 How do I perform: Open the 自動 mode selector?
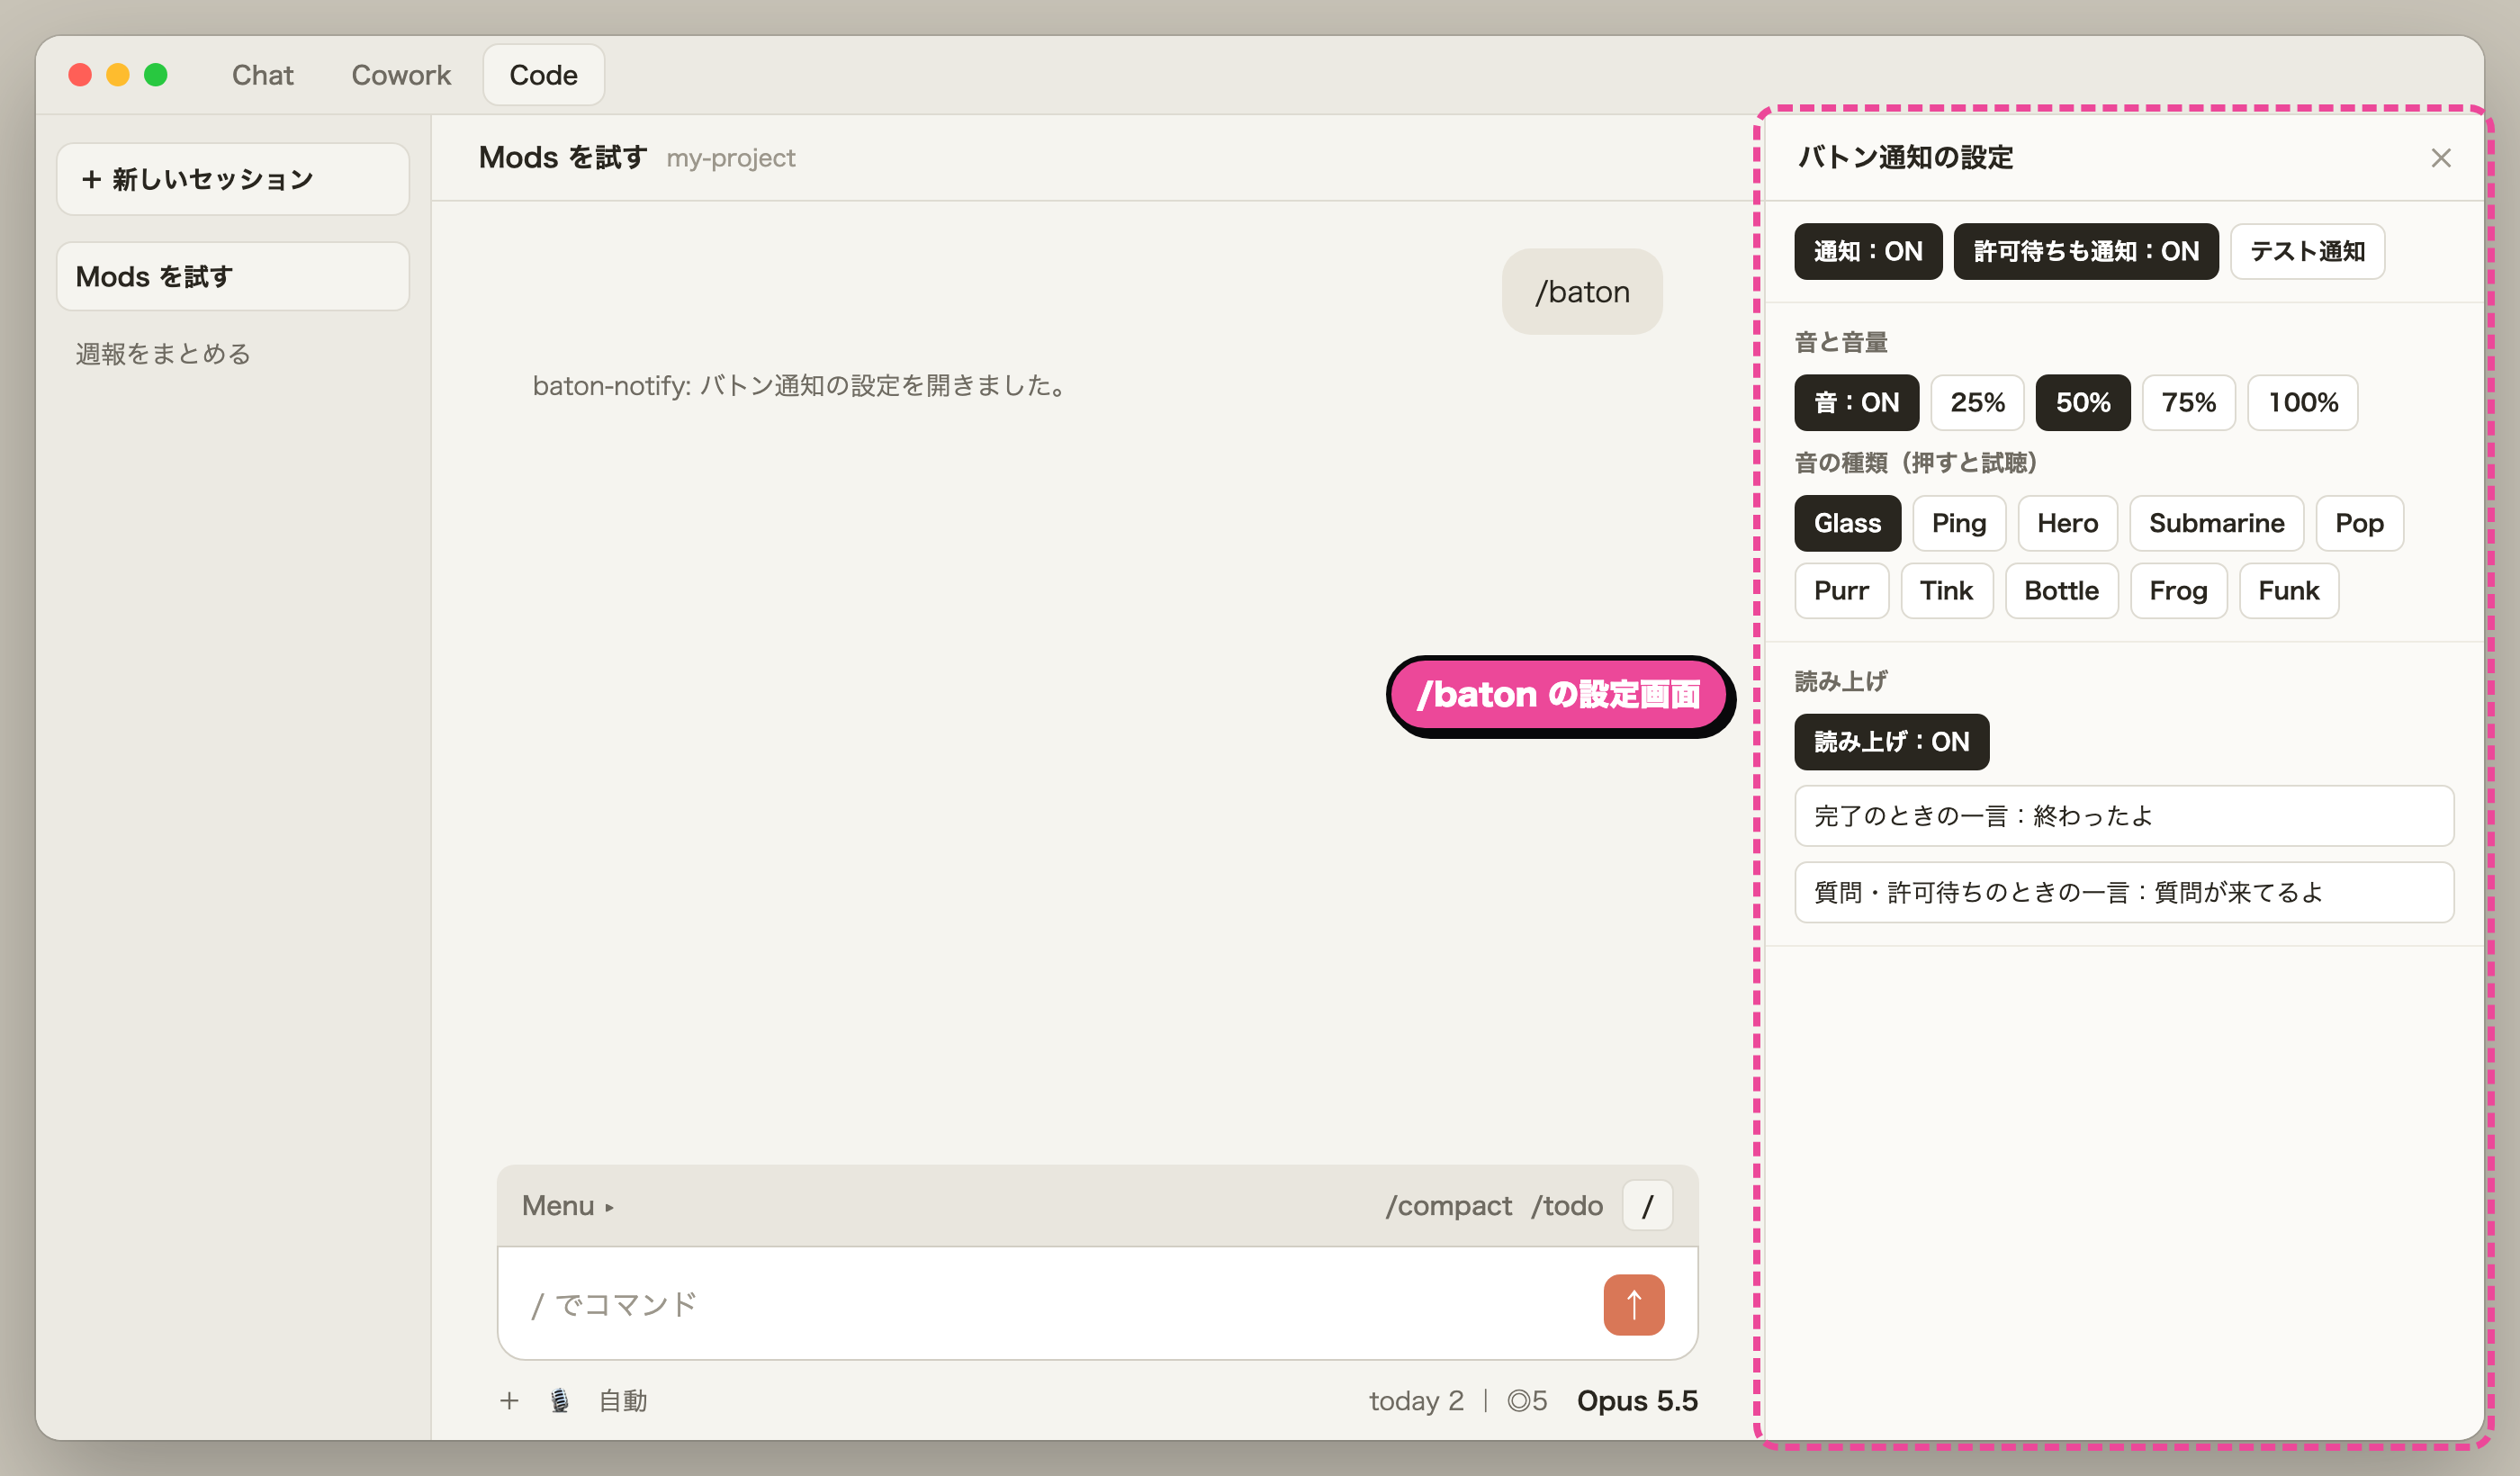[622, 1400]
